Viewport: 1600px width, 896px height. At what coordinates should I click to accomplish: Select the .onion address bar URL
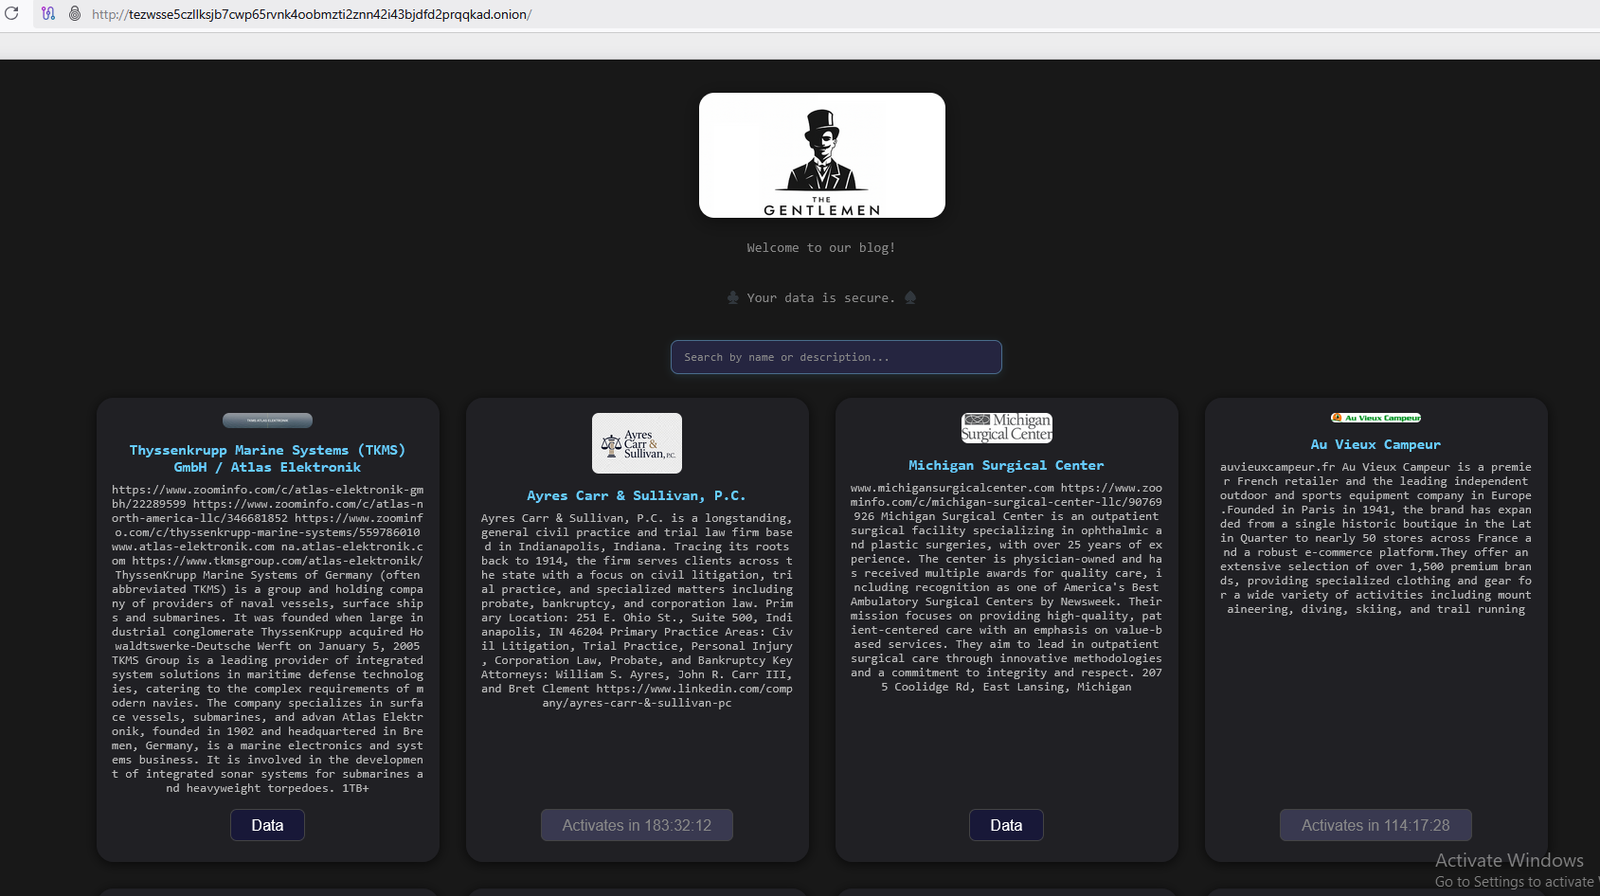[312, 15]
